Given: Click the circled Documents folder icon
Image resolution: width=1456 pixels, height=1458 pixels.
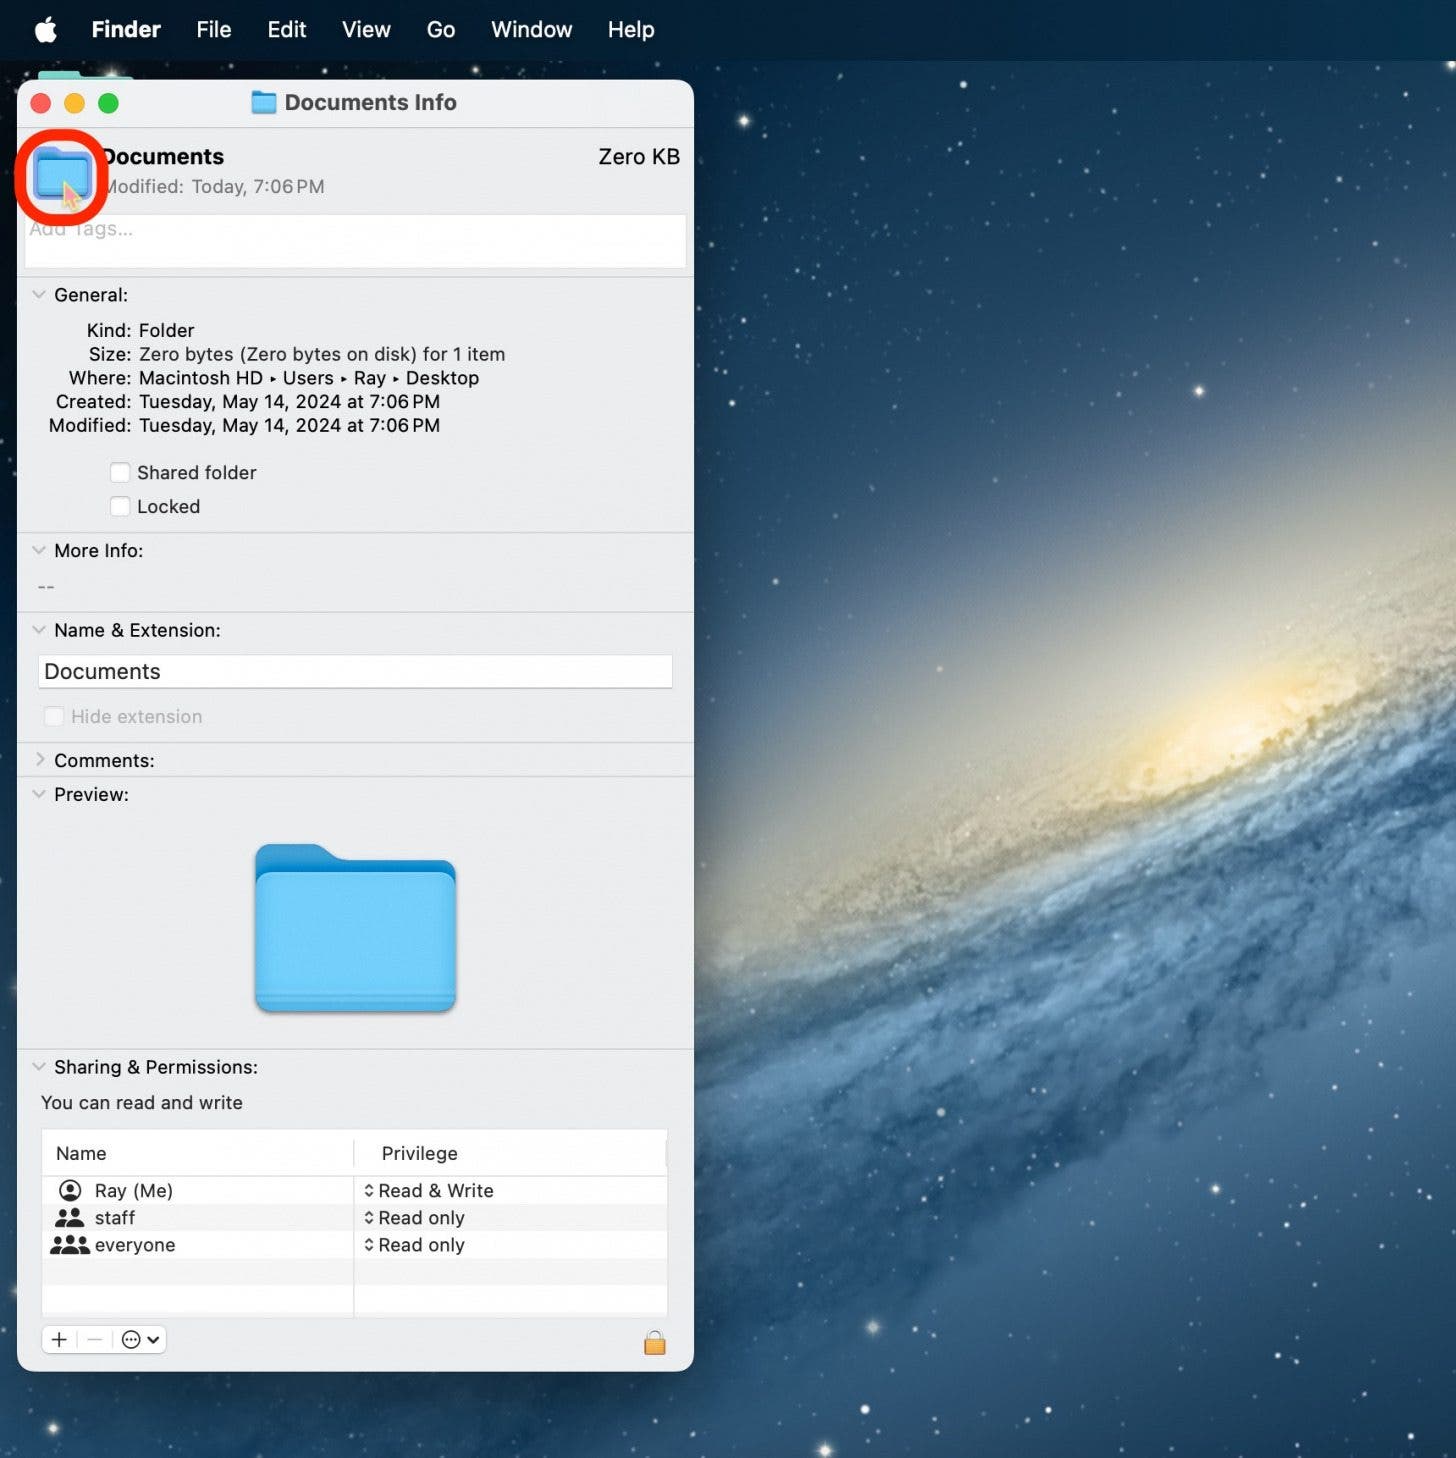Looking at the screenshot, I should point(62,178).
